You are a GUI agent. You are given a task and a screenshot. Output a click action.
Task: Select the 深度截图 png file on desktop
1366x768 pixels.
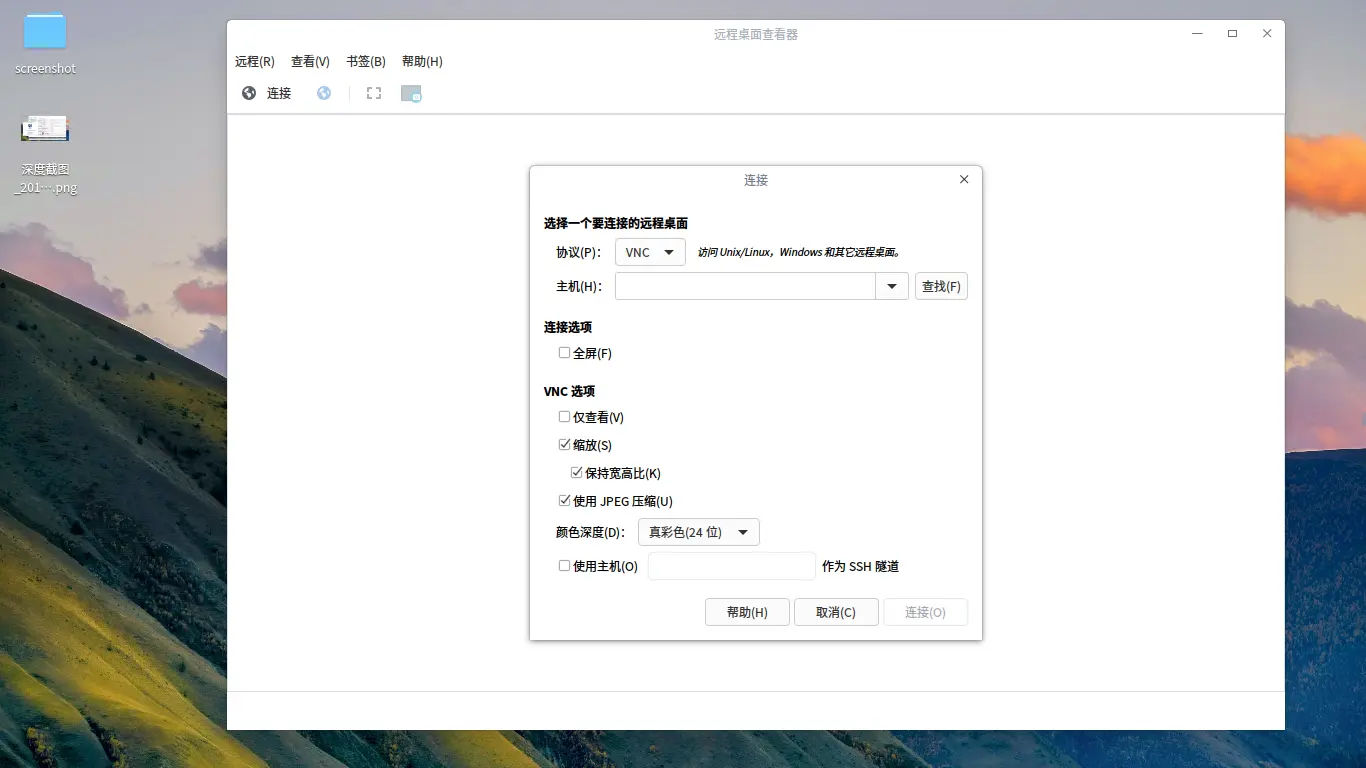pos(44,128)
